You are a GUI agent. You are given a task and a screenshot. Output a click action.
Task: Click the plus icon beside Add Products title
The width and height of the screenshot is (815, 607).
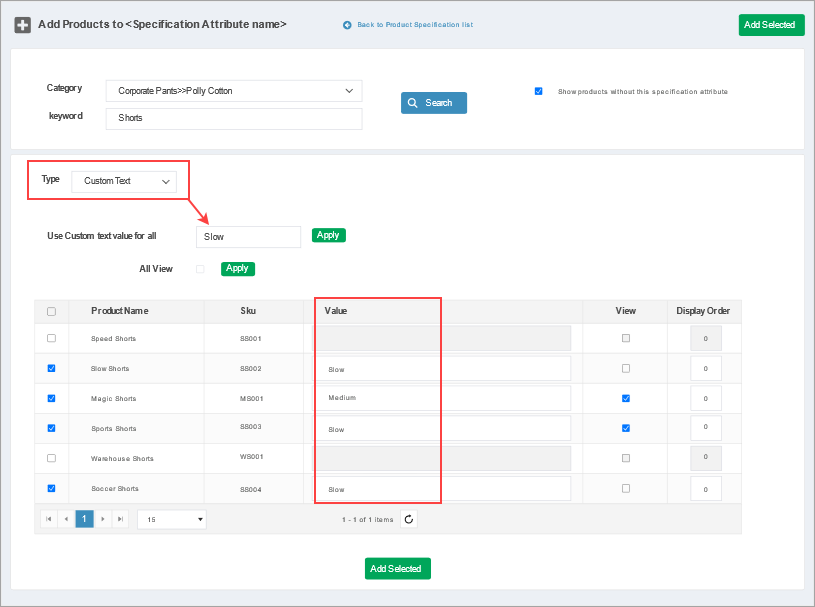tap(22, 25)
